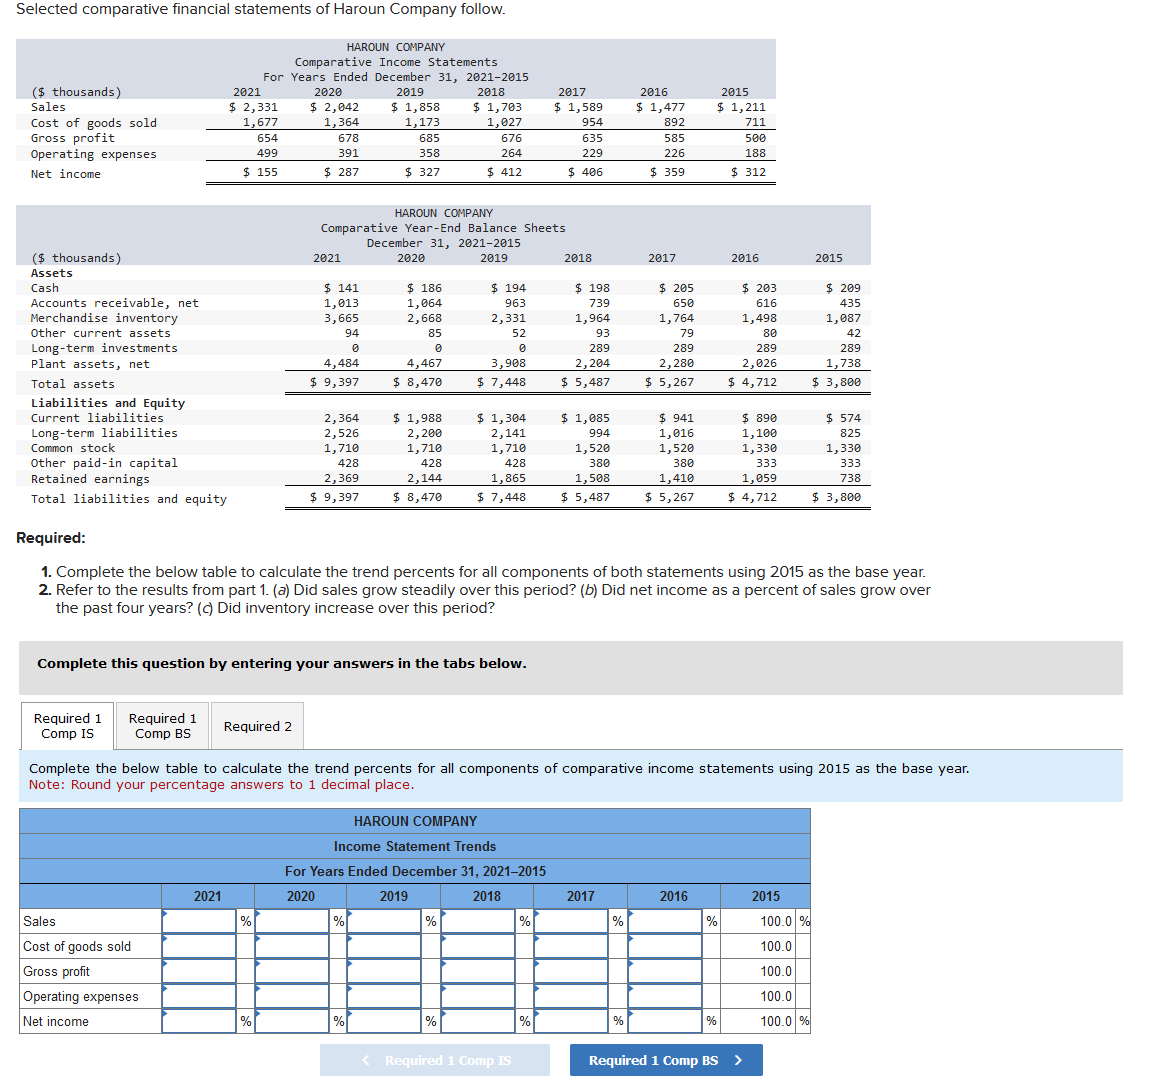Image resolution: width=1154 pixels, height=1086 pixels.
Task: Select the Cost of goods sold 2021 input
Action: click(x=199, y=946)
